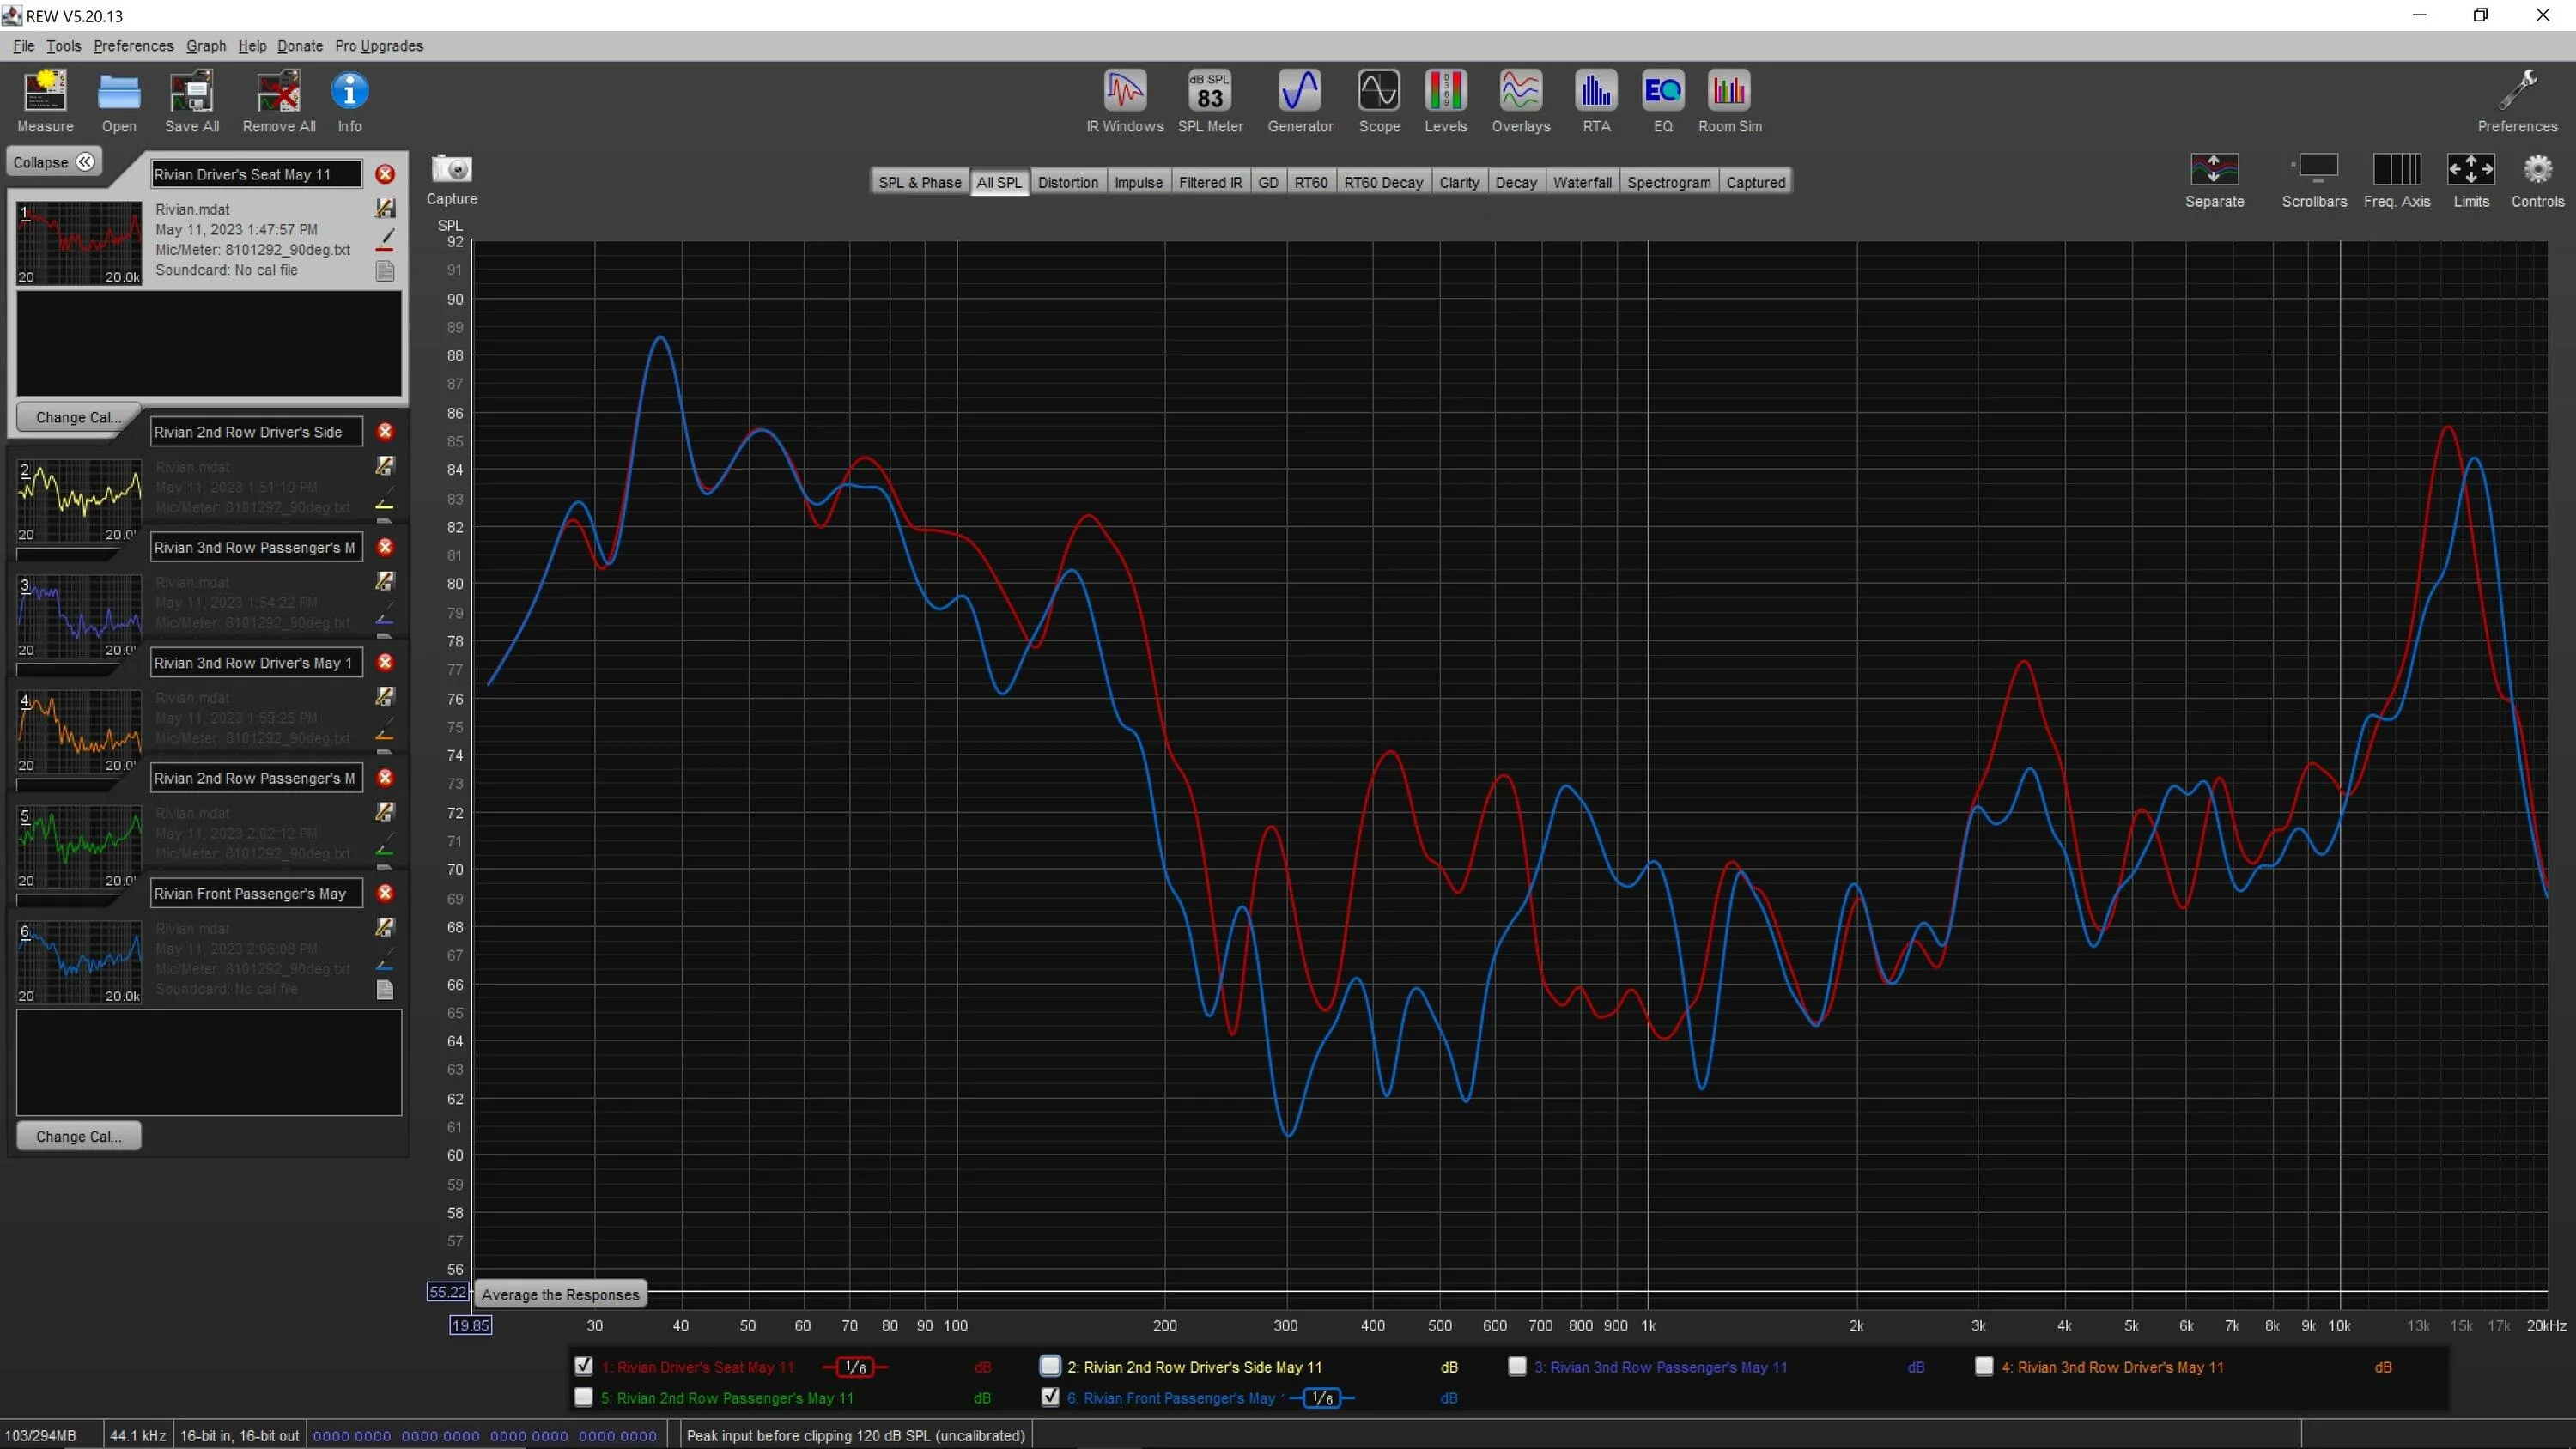Click 1/6 smoothing badge on Front Passenger's trace

(1322, 1398)
